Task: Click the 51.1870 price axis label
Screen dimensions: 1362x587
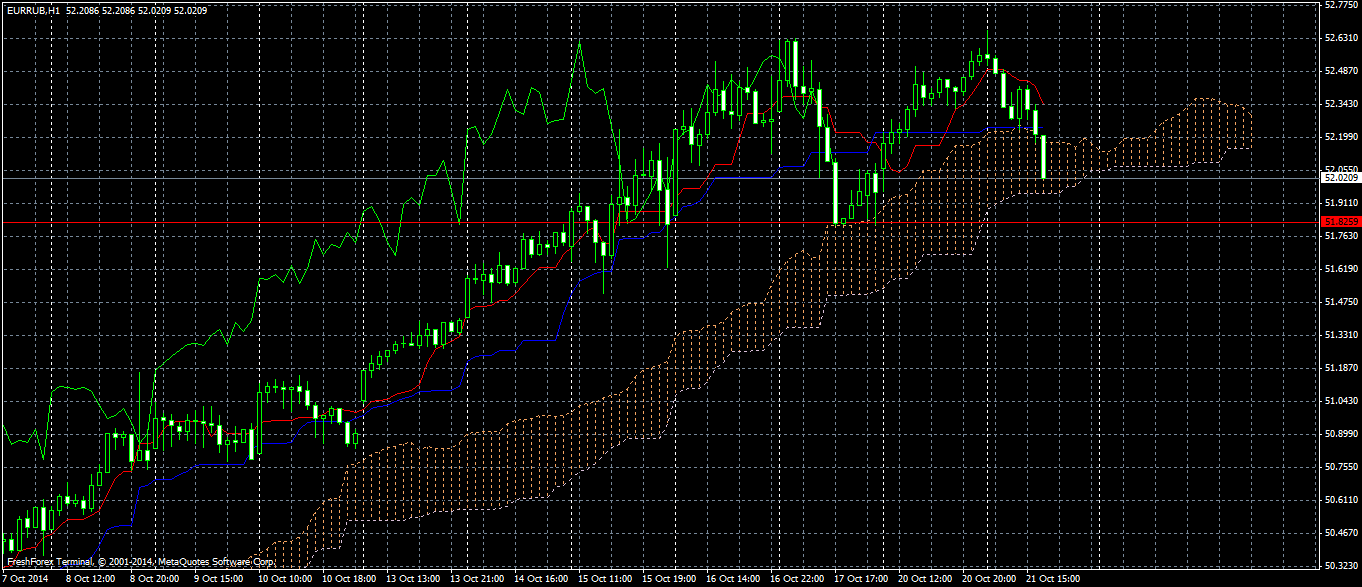Action: [x=1340, y=368]
